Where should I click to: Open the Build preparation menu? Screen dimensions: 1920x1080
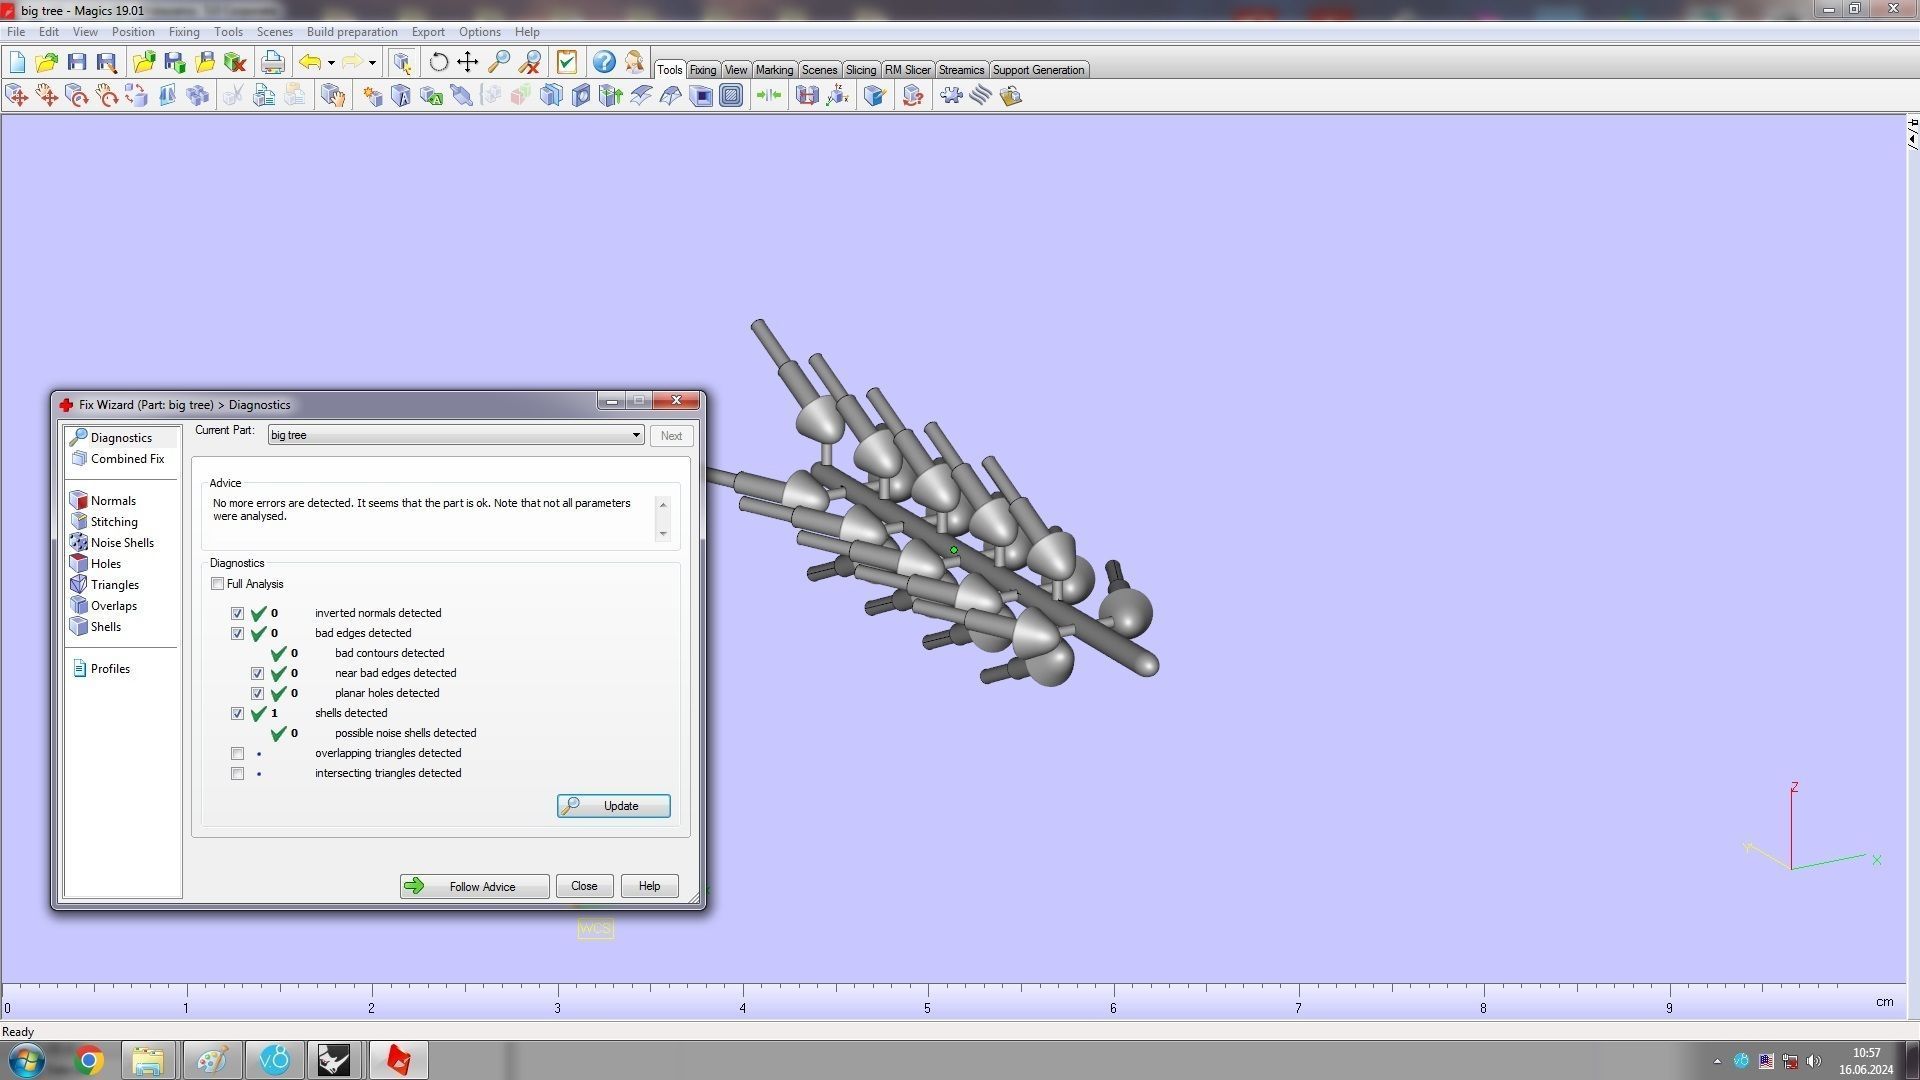351,32
